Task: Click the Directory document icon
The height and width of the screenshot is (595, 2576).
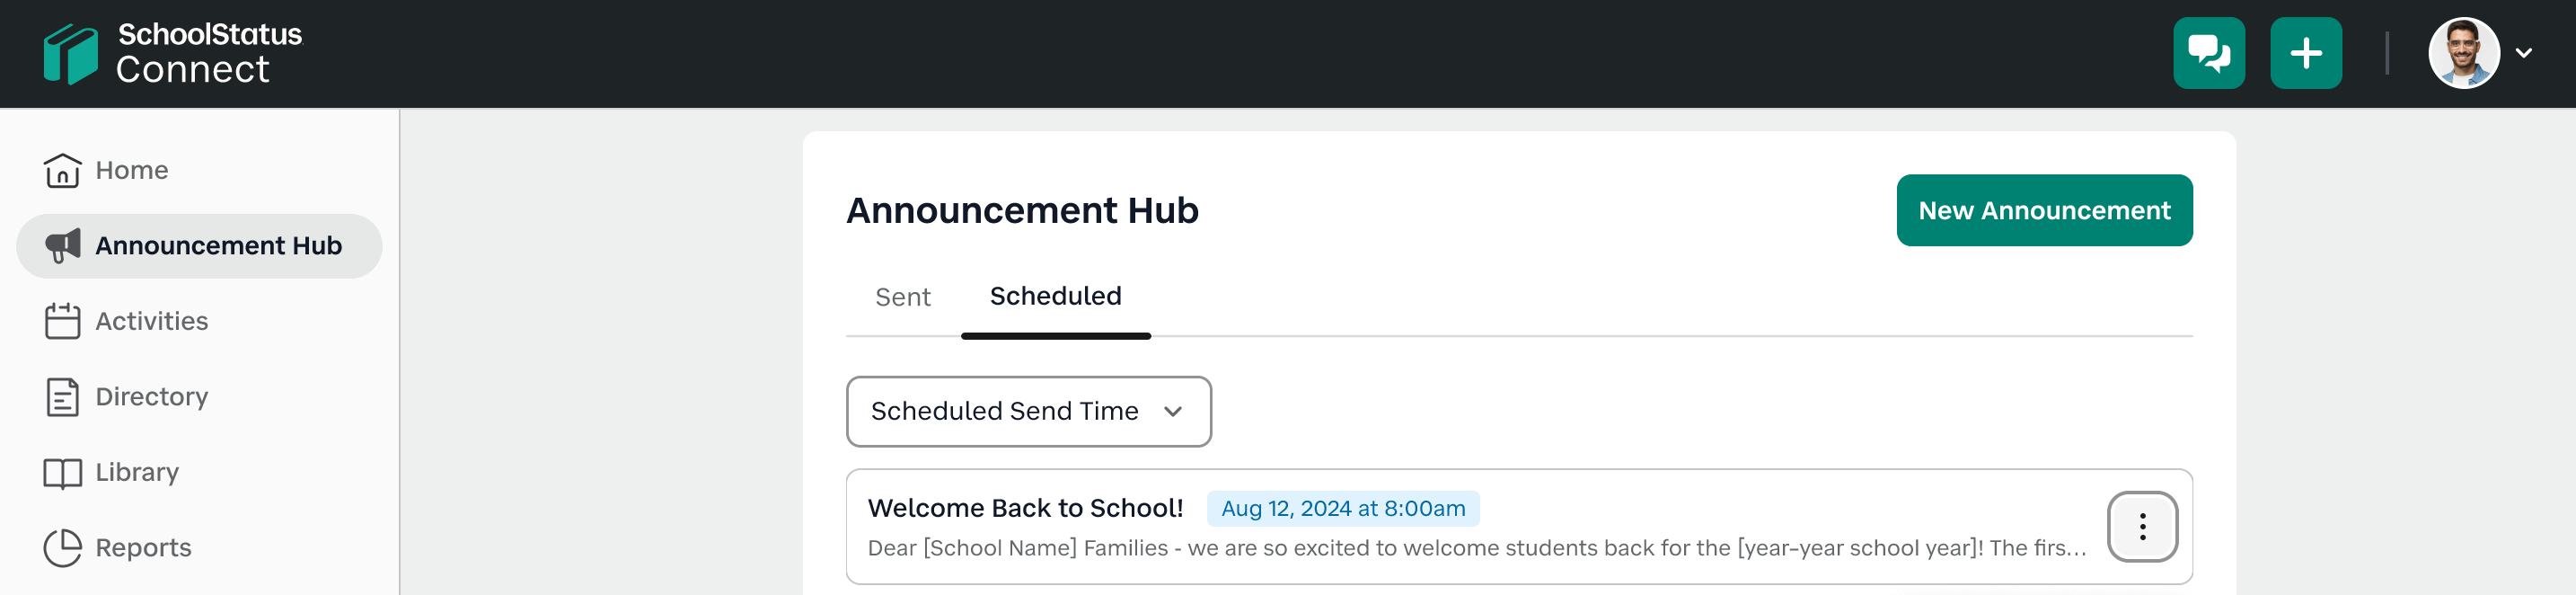Action: click(62, 397)
